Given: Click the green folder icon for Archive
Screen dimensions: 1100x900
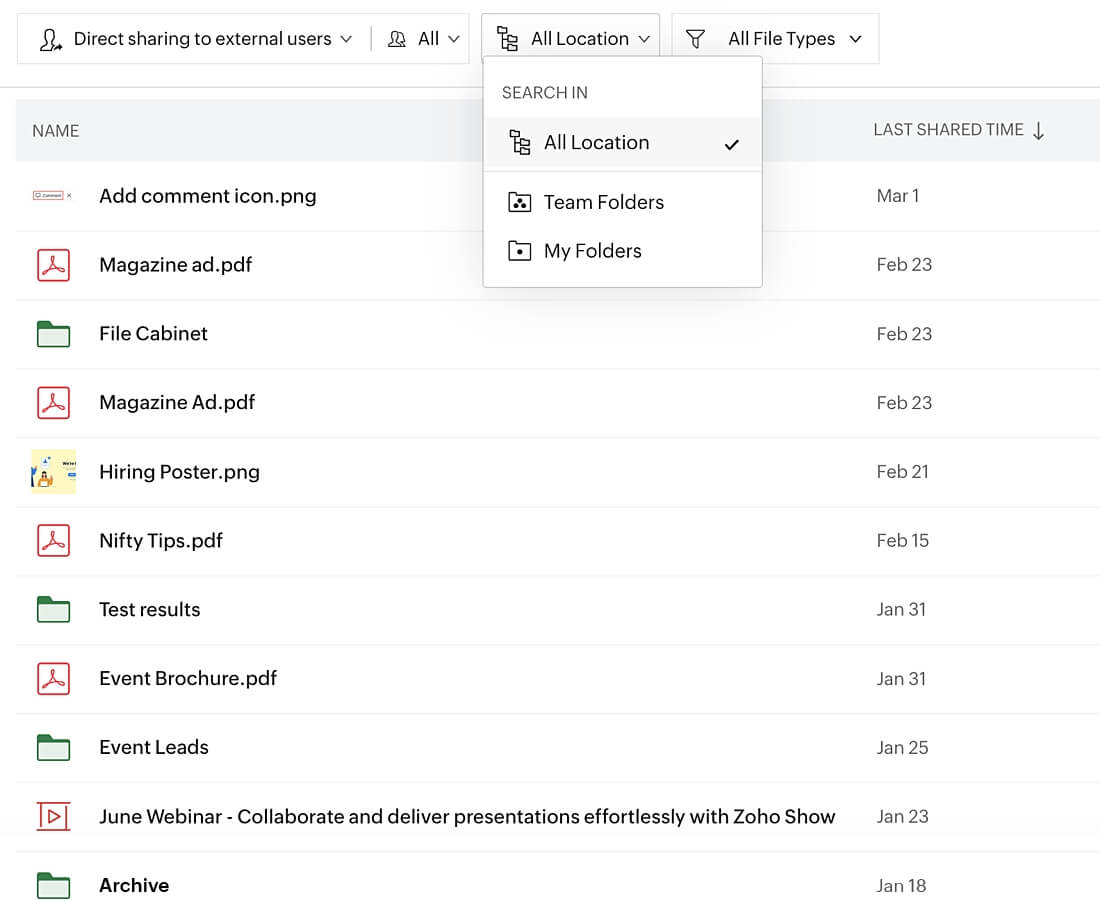Looking at the screenshot, I should (x=53, y=886).
